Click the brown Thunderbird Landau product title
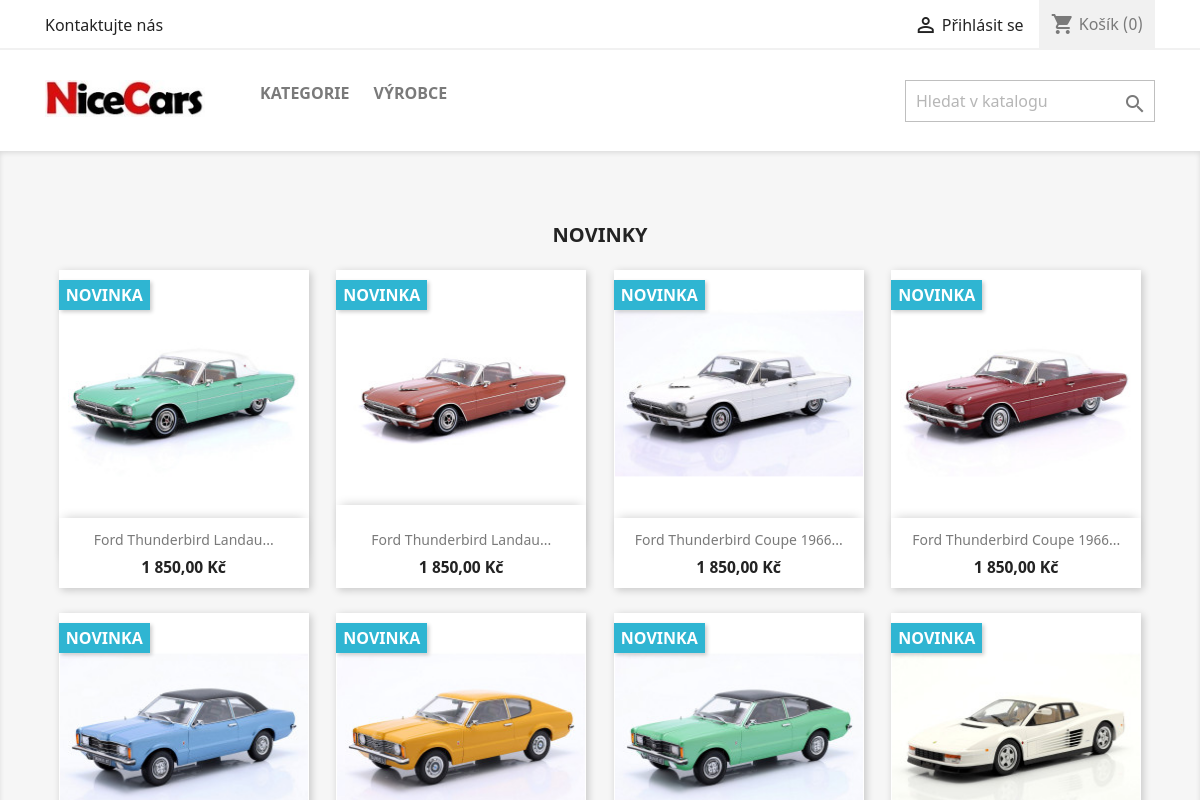Screen dimensions: 1200x800 [x=461, y=540]
